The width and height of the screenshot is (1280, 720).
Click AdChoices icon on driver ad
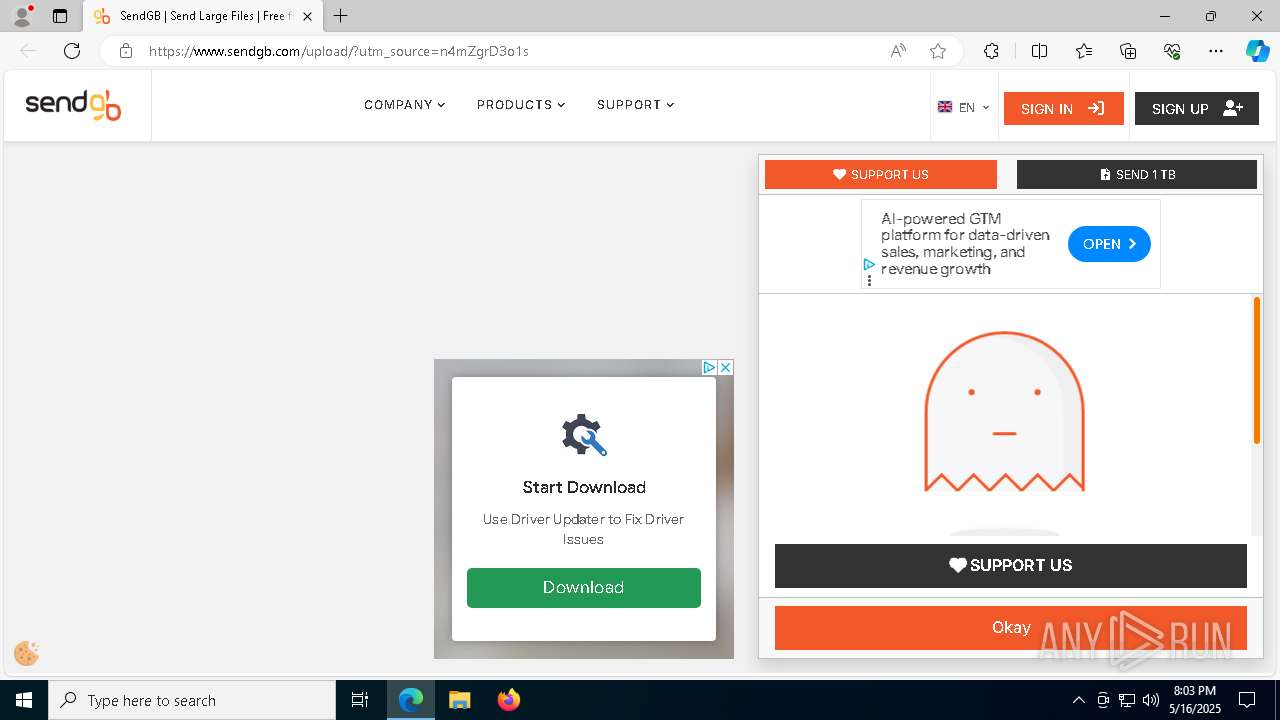tap(709, 368)
